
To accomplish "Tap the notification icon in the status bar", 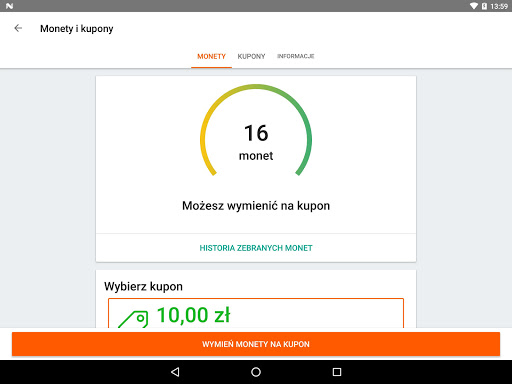I will [9, 6].
